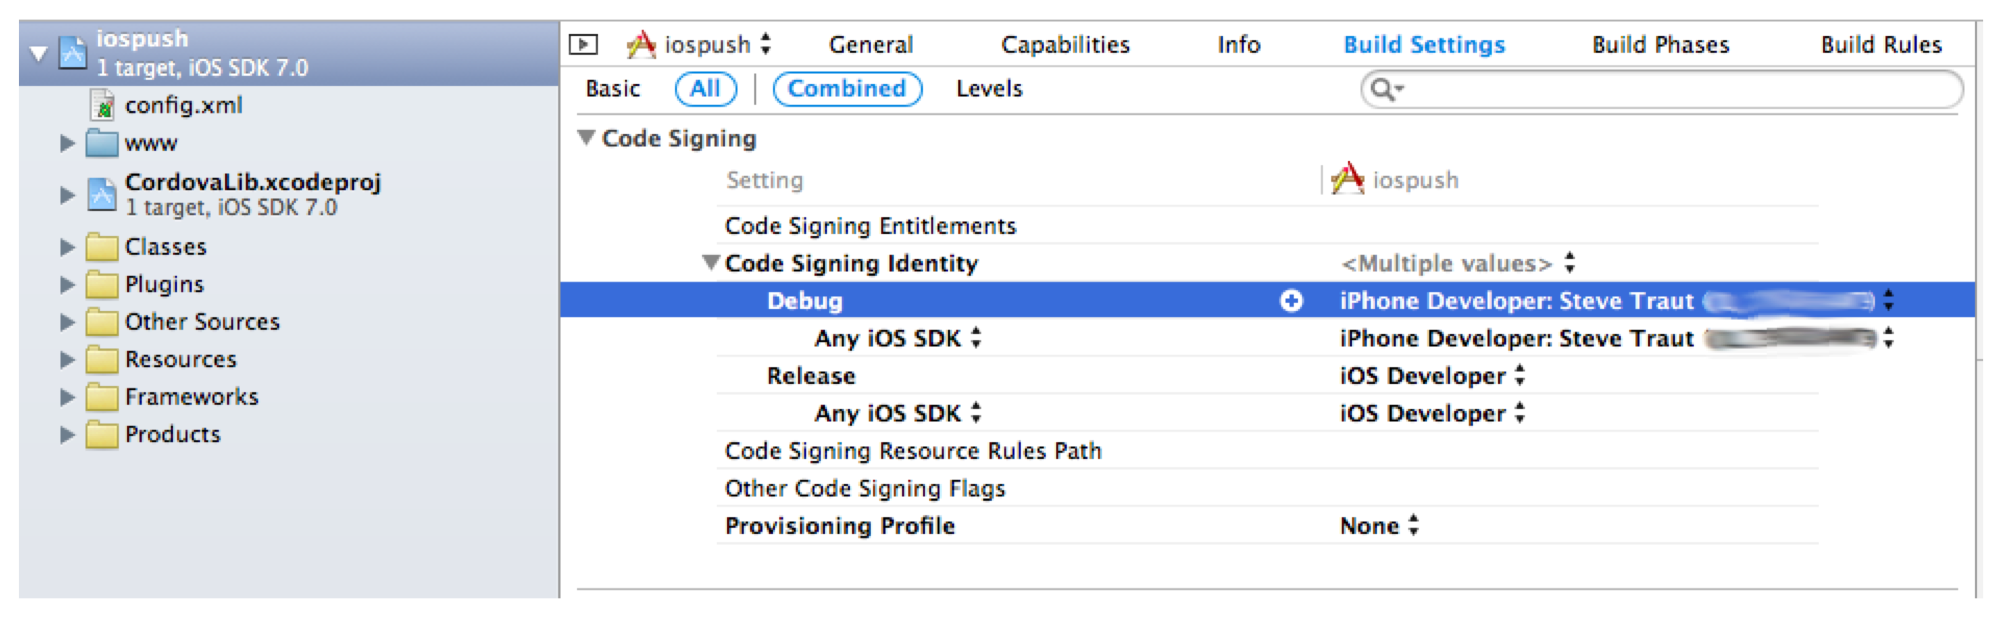Click the config.xml file icon

pyautogui.click(x=102, y=105)
